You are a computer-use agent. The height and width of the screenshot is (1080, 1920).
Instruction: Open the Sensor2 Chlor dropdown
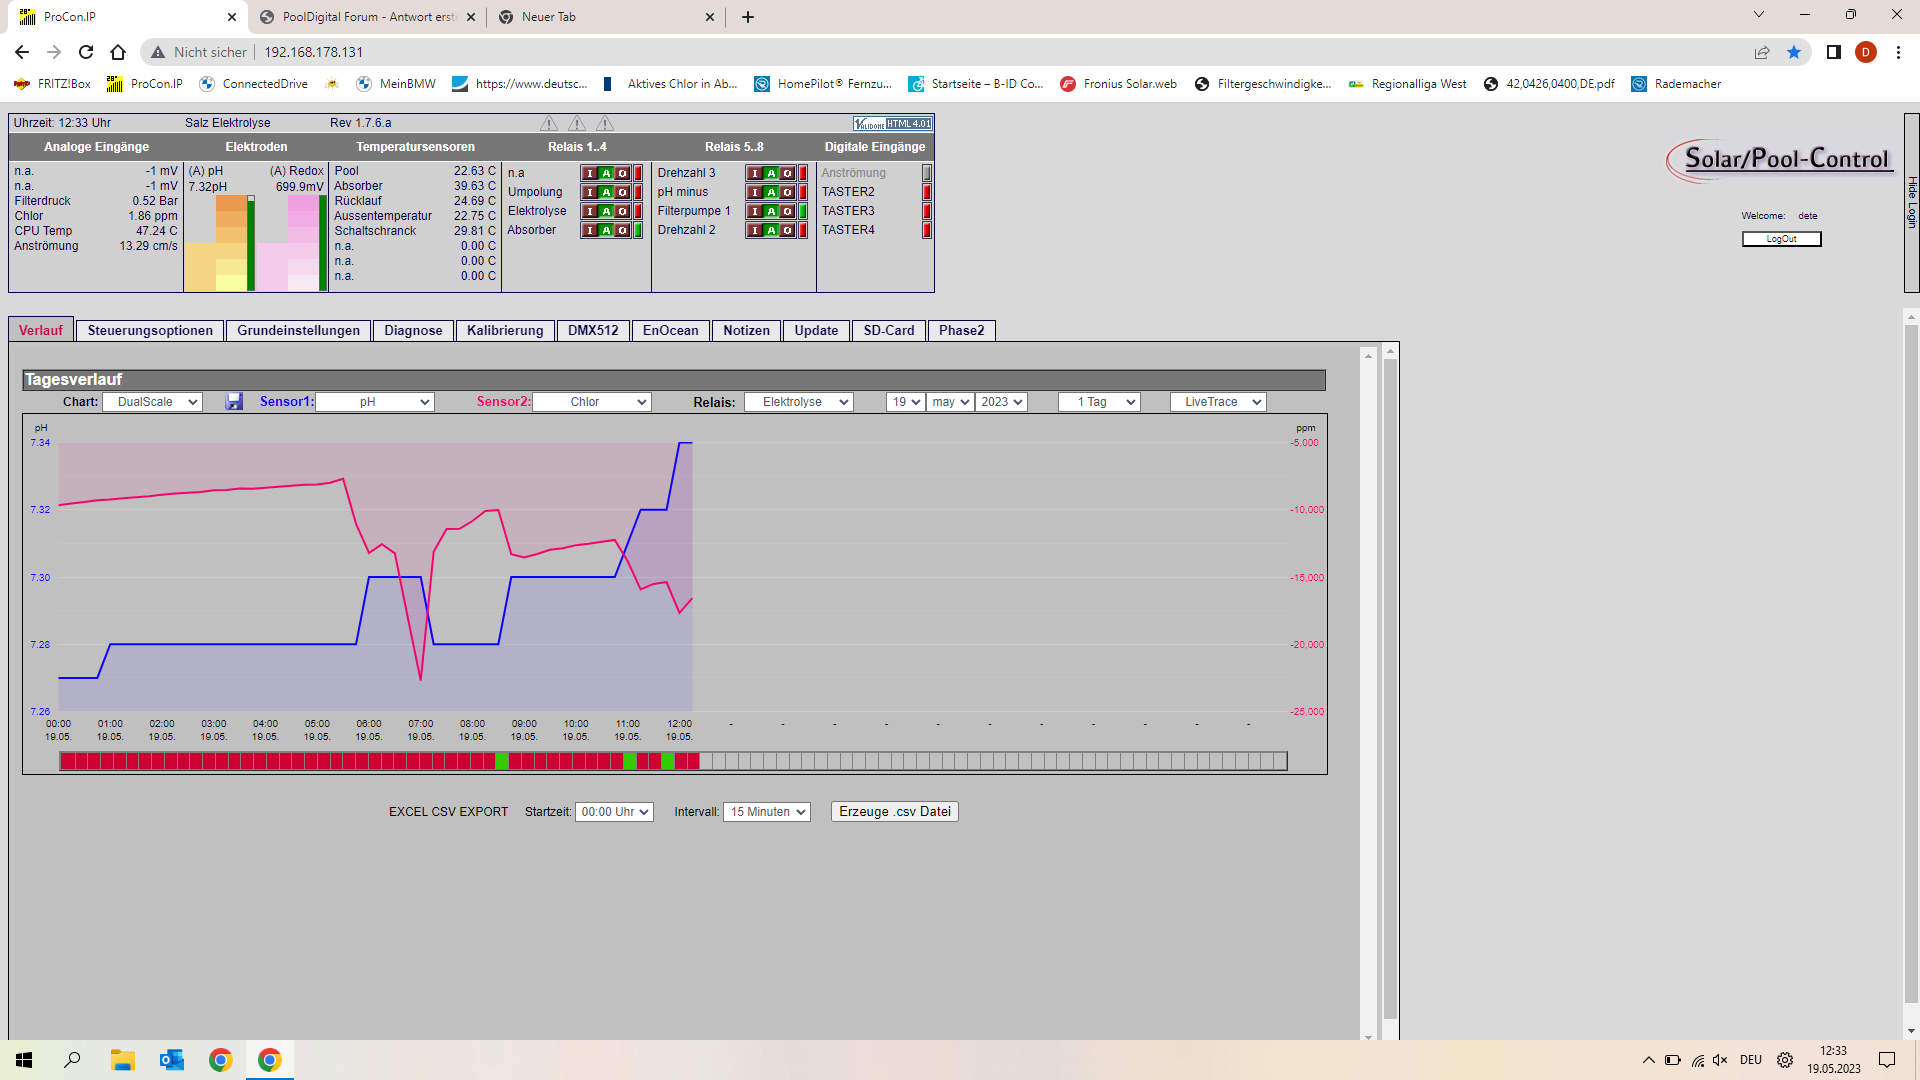click(592, 402)
